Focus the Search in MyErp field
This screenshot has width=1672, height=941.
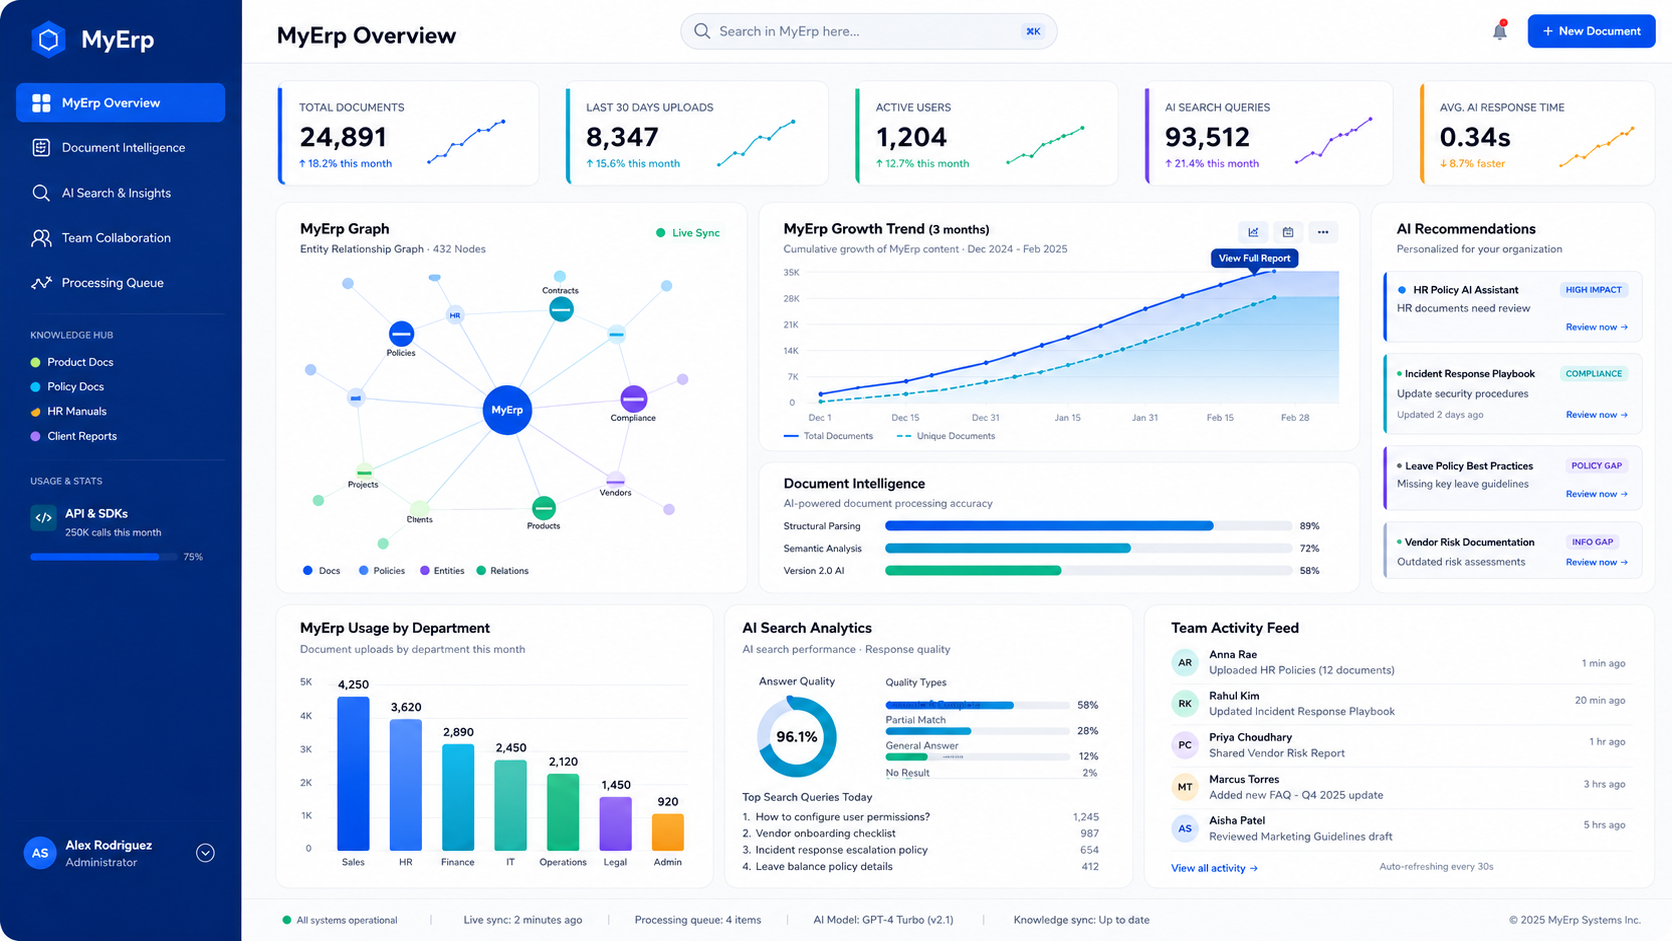[x=868, y=31]
